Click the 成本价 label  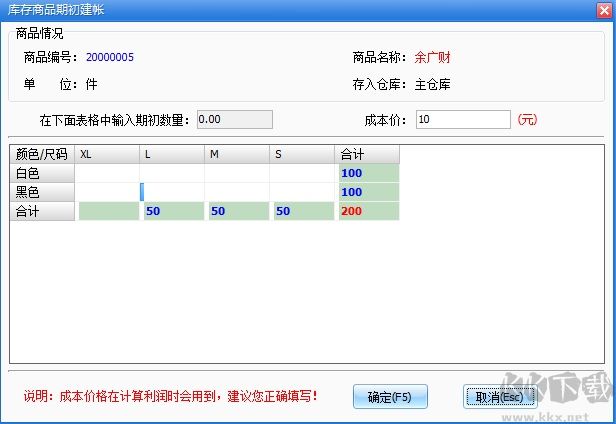(x=385, y=120)
